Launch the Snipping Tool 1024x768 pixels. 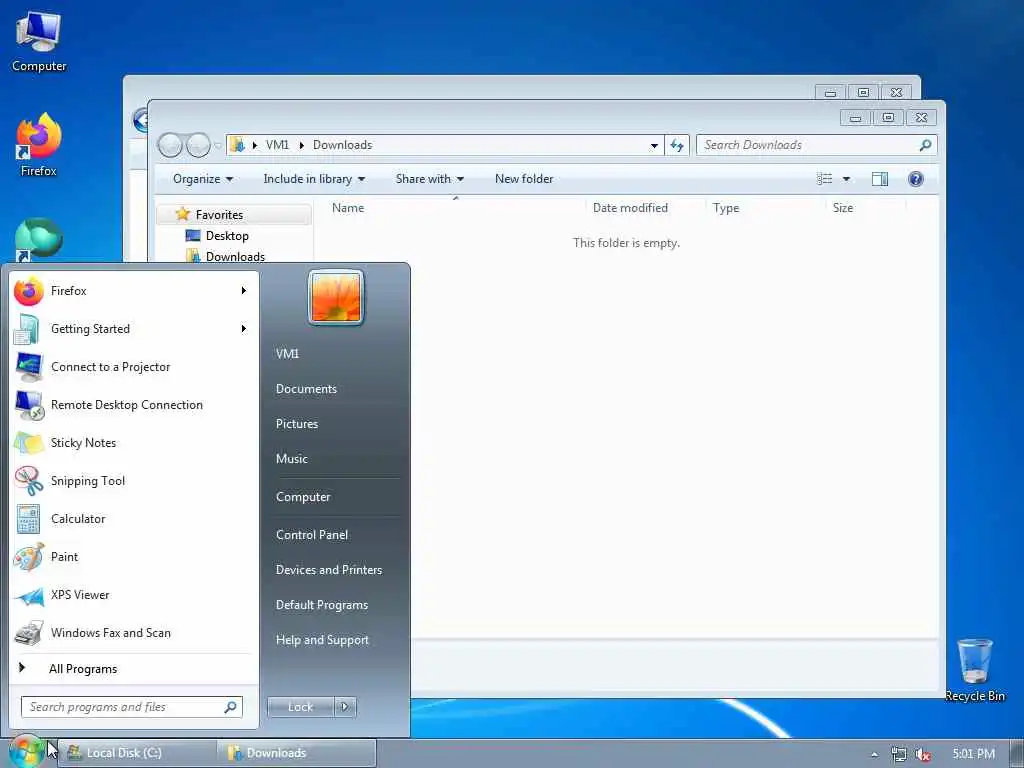134,481
